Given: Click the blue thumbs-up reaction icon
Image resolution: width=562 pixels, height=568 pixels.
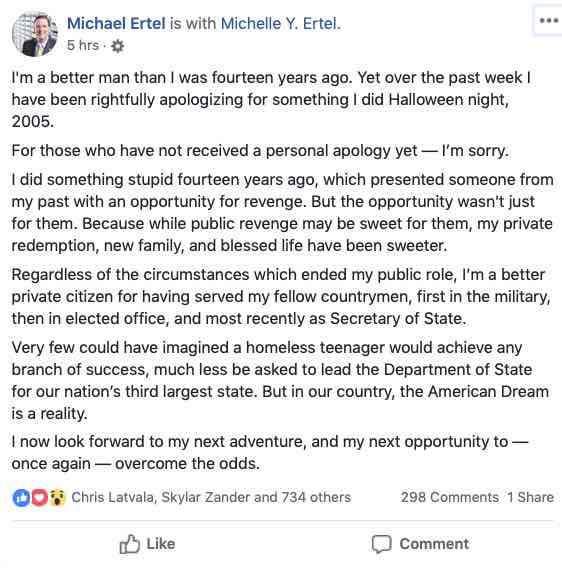Looking at the screenshot, I should point(21,497).
